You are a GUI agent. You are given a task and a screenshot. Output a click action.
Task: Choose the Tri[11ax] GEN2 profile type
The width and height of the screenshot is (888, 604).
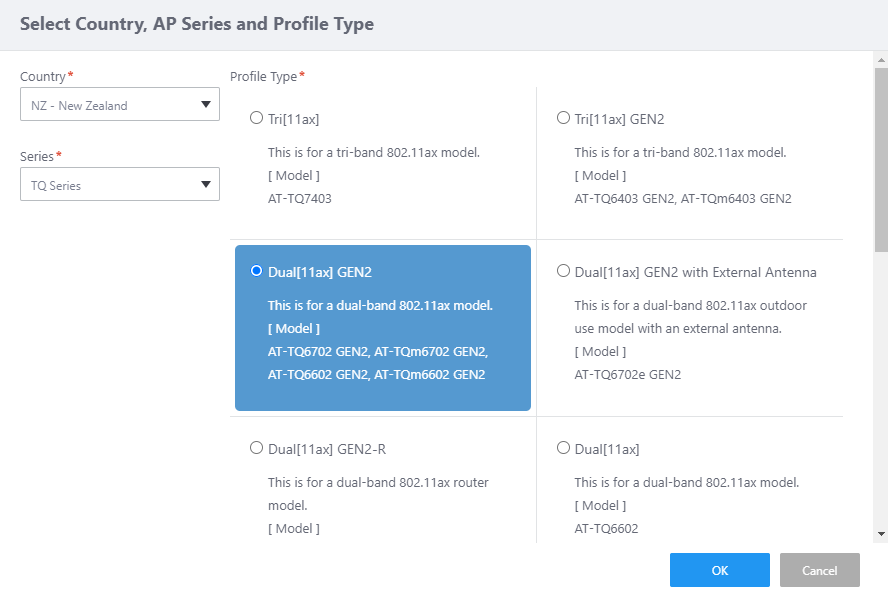(564, 118)
